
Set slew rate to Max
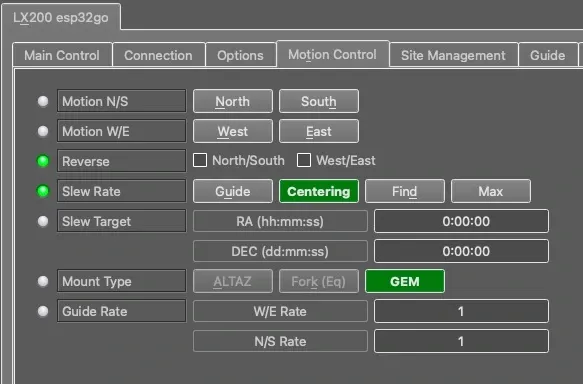click(x=491, y=191)
